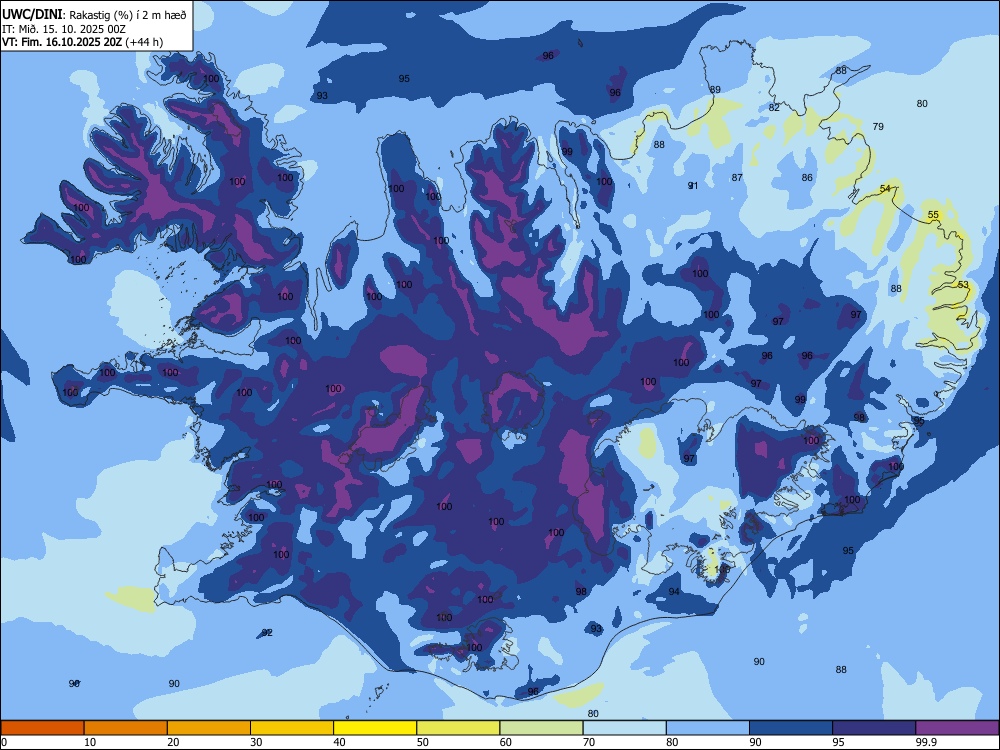The height and width of the screenshot is (750, 1000).
Task: Click the 'VT: Fim. 16.10.2025 20Z (+44 h)' line
Action: pos(82,42)
